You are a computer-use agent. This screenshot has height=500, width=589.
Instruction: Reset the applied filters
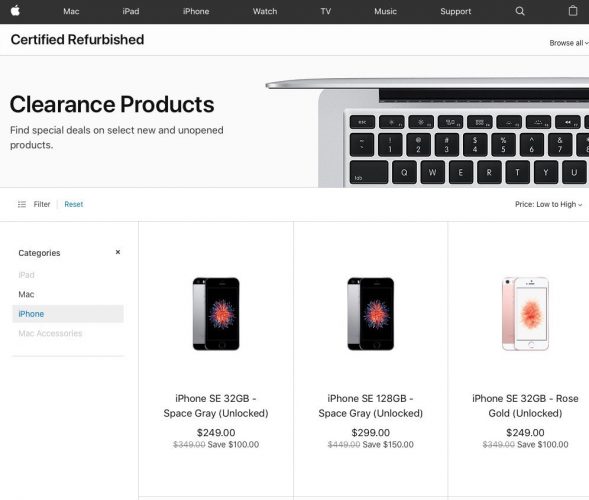point(74,204)
